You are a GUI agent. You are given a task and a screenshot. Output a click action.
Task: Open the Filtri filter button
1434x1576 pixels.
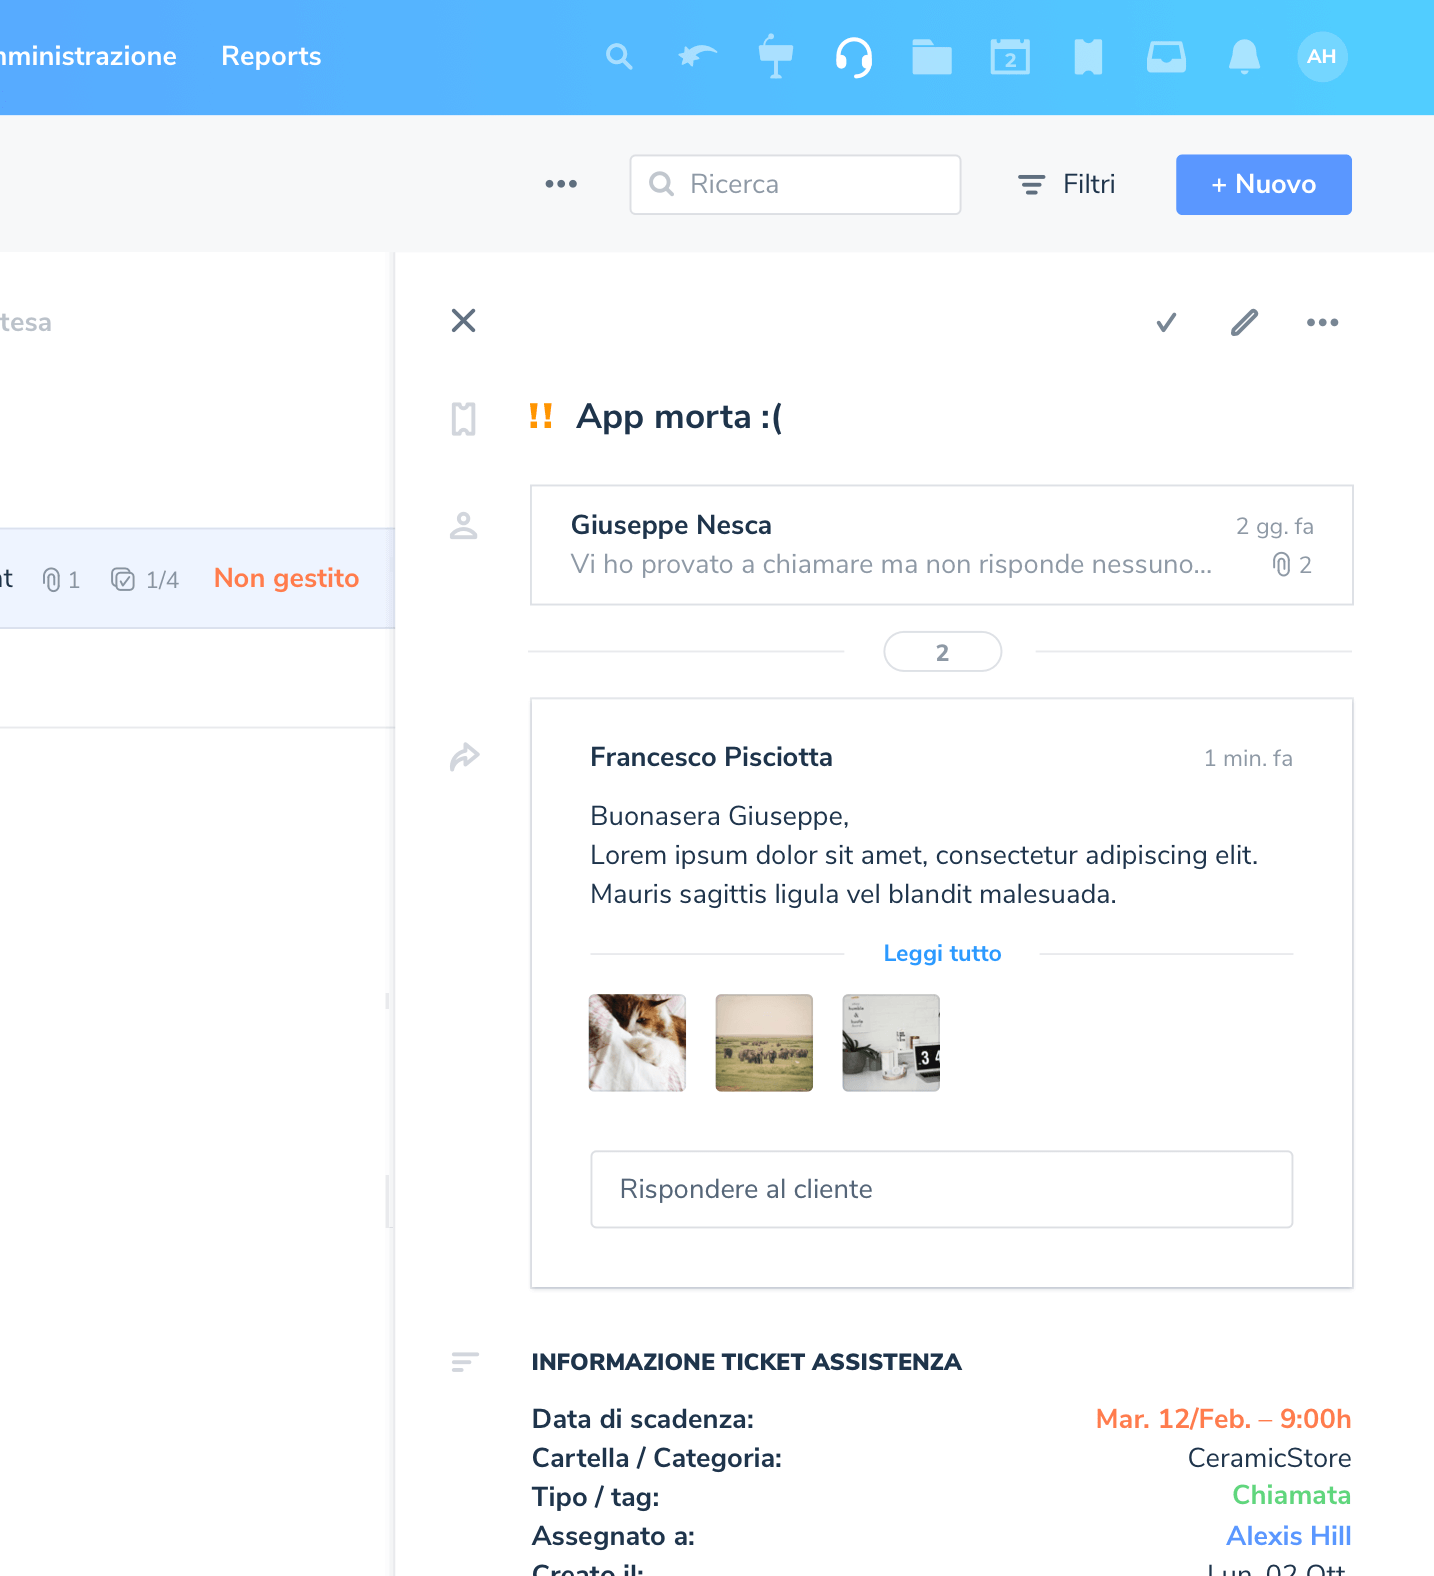1066,184
